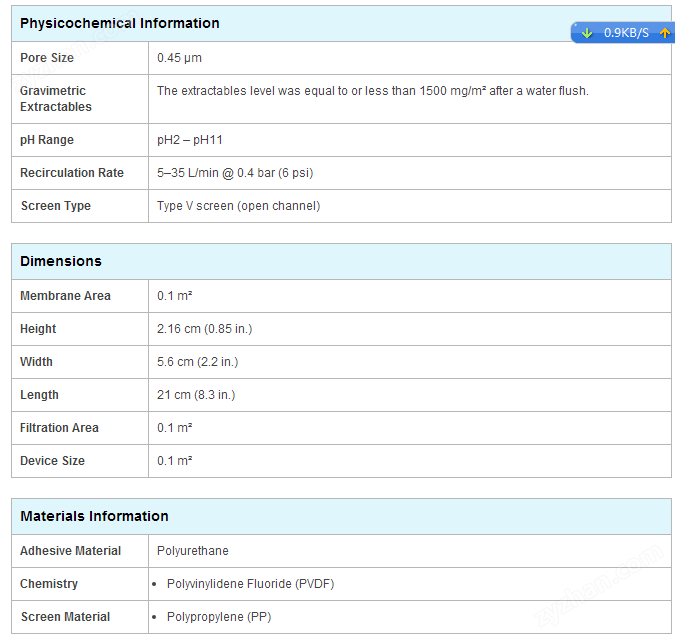Select the pH2 – pH11 range value
Screen dimensions: 675x638
189,140
